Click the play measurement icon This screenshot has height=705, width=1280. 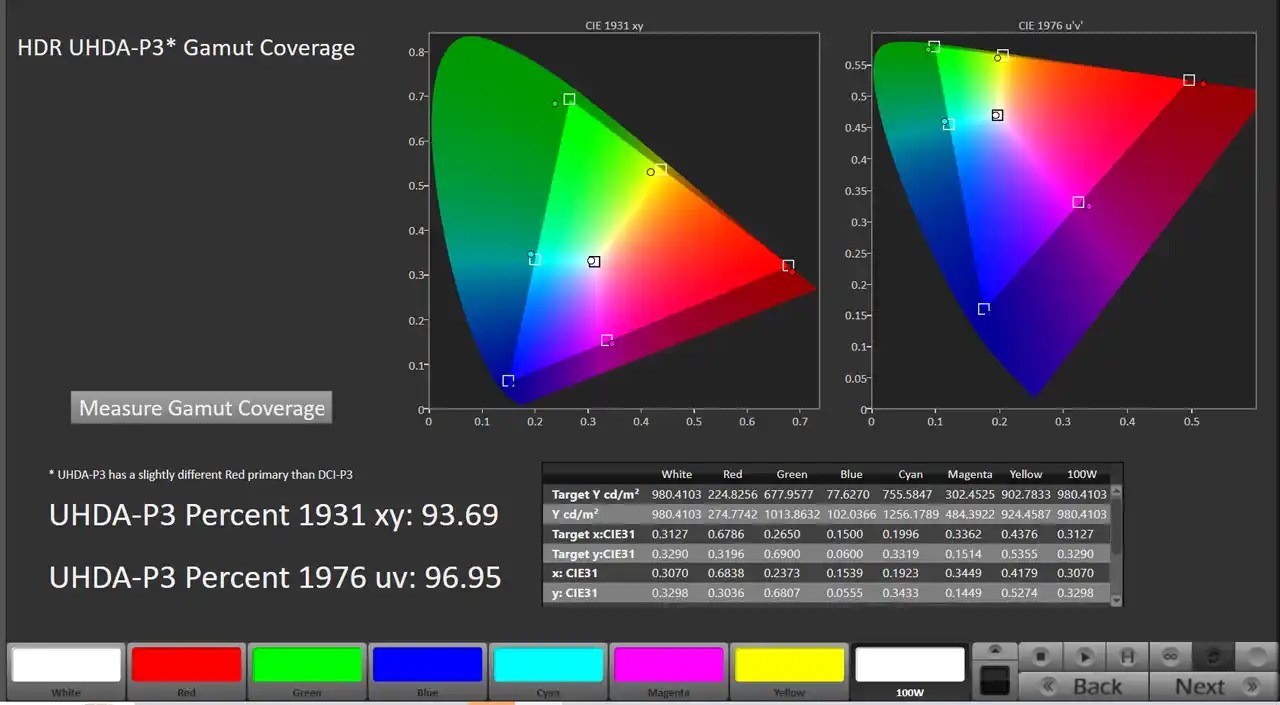(x=1085, y=657)
